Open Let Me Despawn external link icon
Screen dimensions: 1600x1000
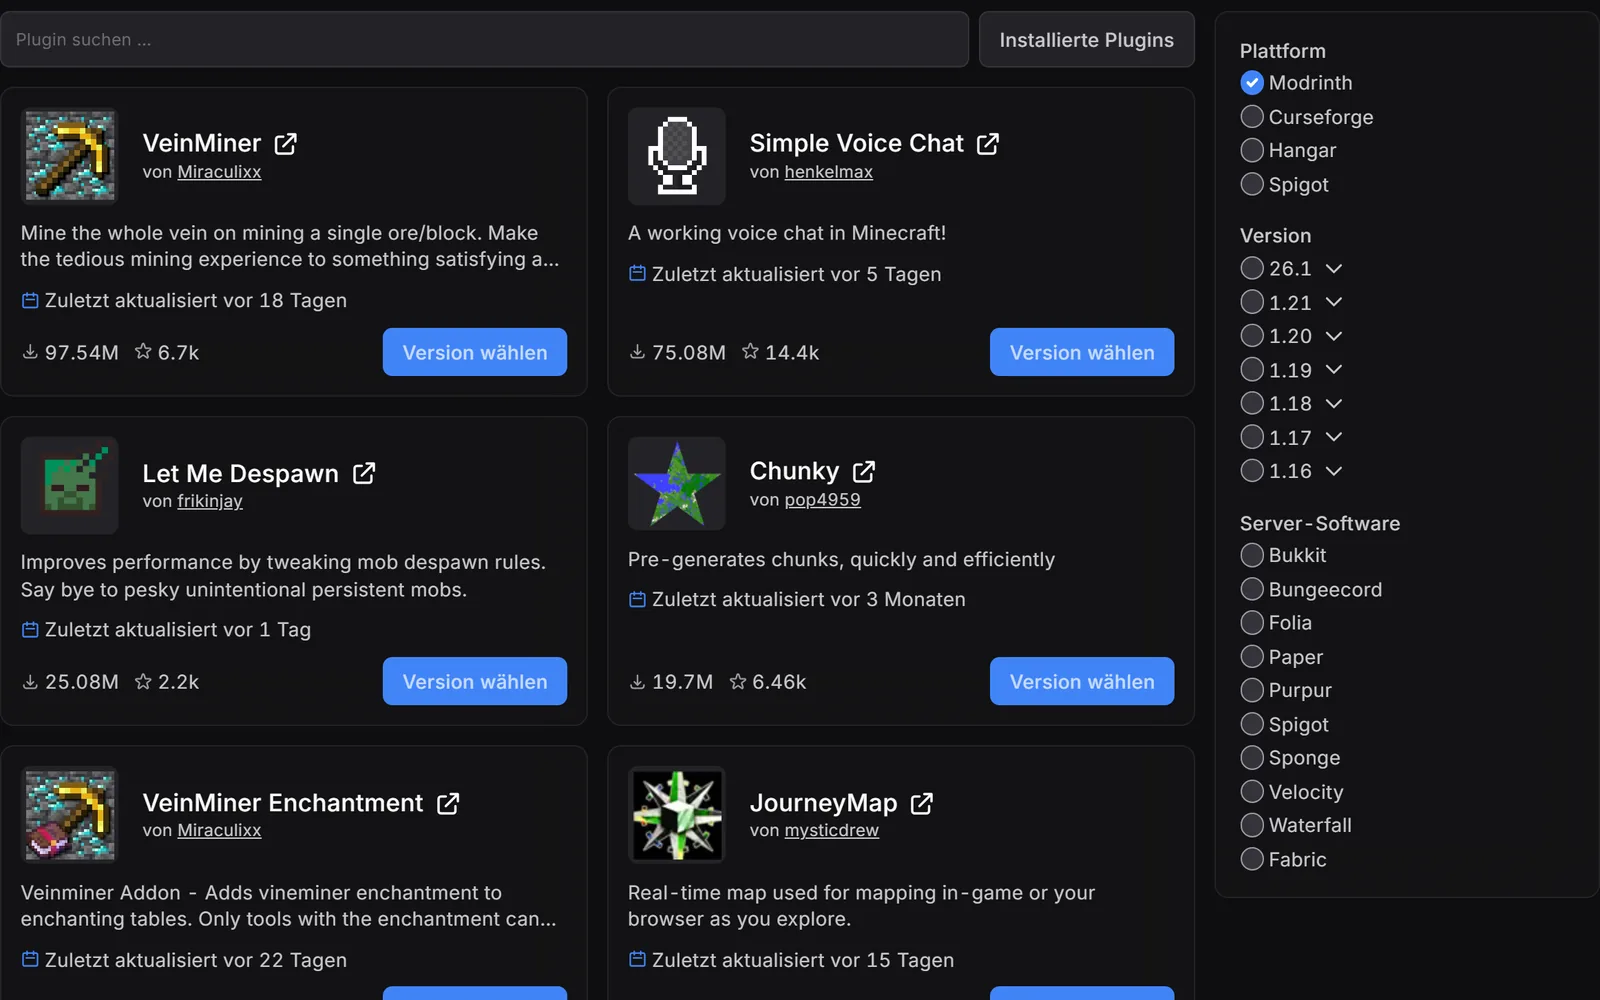[x=364, y=473]
